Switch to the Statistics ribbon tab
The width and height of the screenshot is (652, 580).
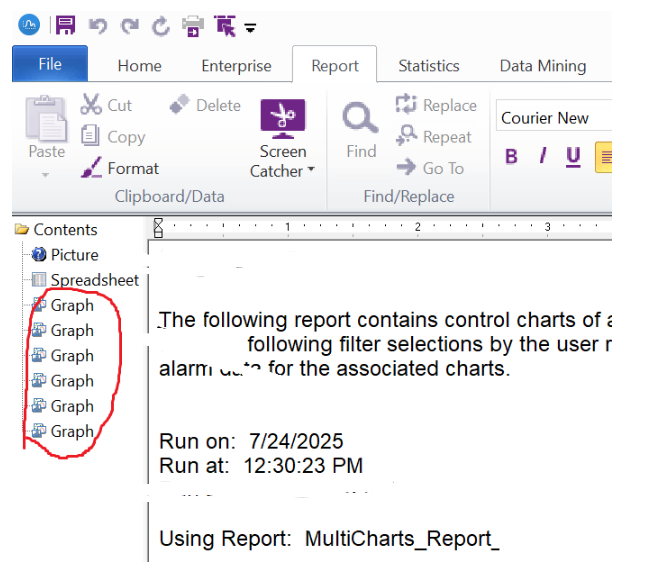(428, 66)
